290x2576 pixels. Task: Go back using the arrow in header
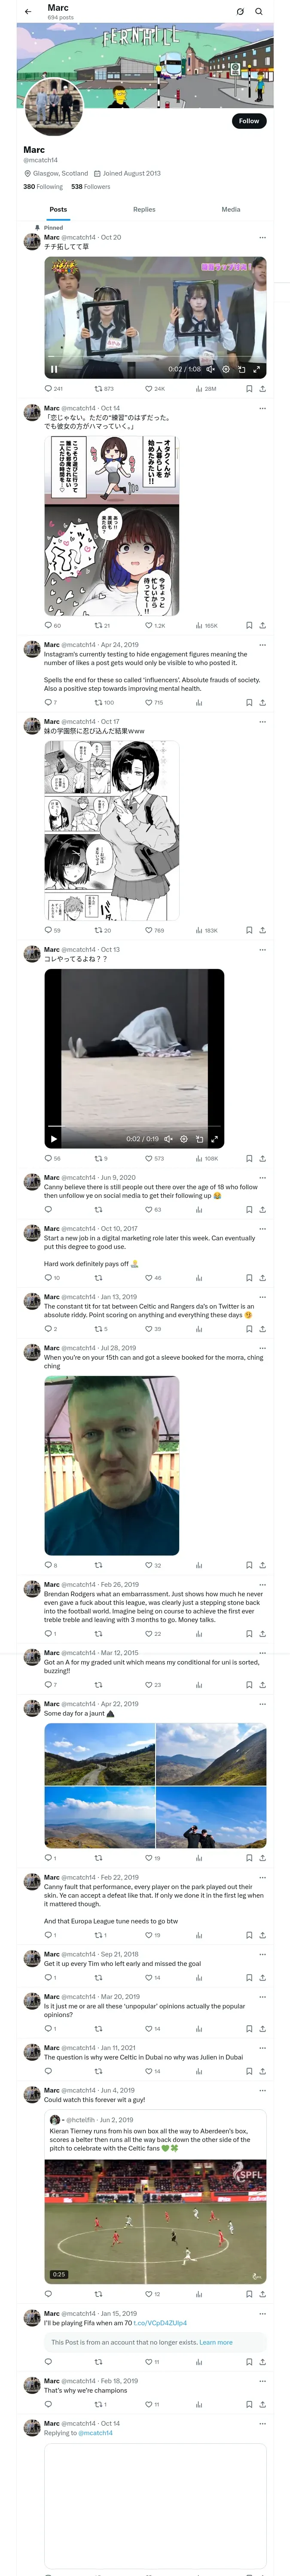28,12
